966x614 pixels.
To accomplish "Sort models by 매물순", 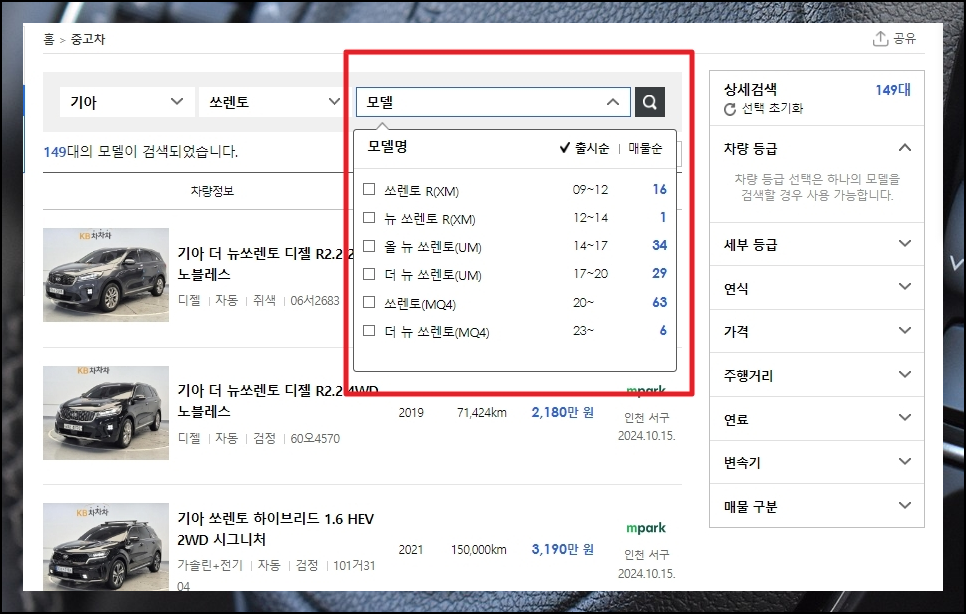I will coord(645,148).
